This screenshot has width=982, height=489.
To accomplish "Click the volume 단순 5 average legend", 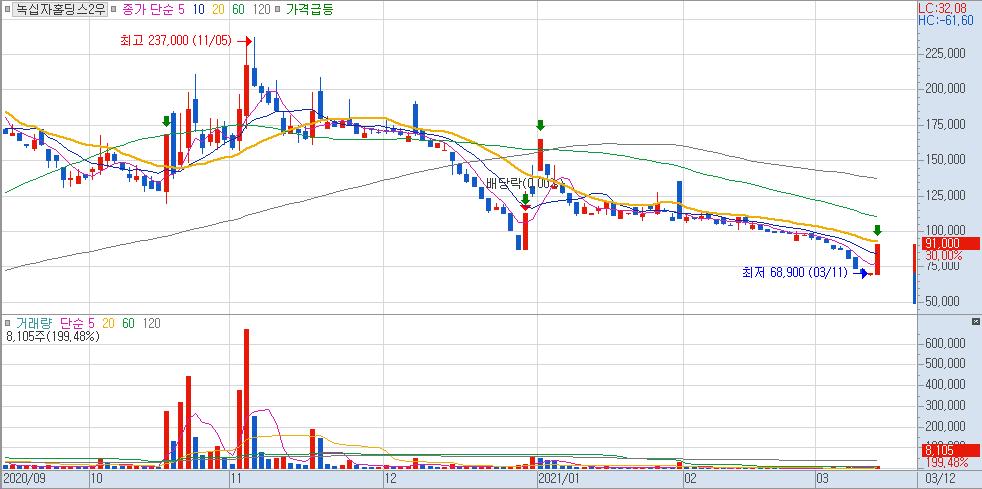I will coord(77,323).
